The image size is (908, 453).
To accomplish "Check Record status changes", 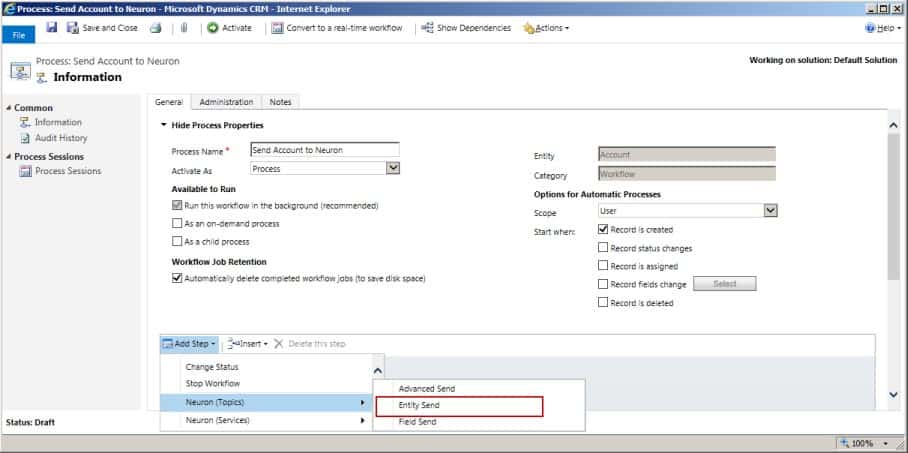I will [x=603, y=248].
